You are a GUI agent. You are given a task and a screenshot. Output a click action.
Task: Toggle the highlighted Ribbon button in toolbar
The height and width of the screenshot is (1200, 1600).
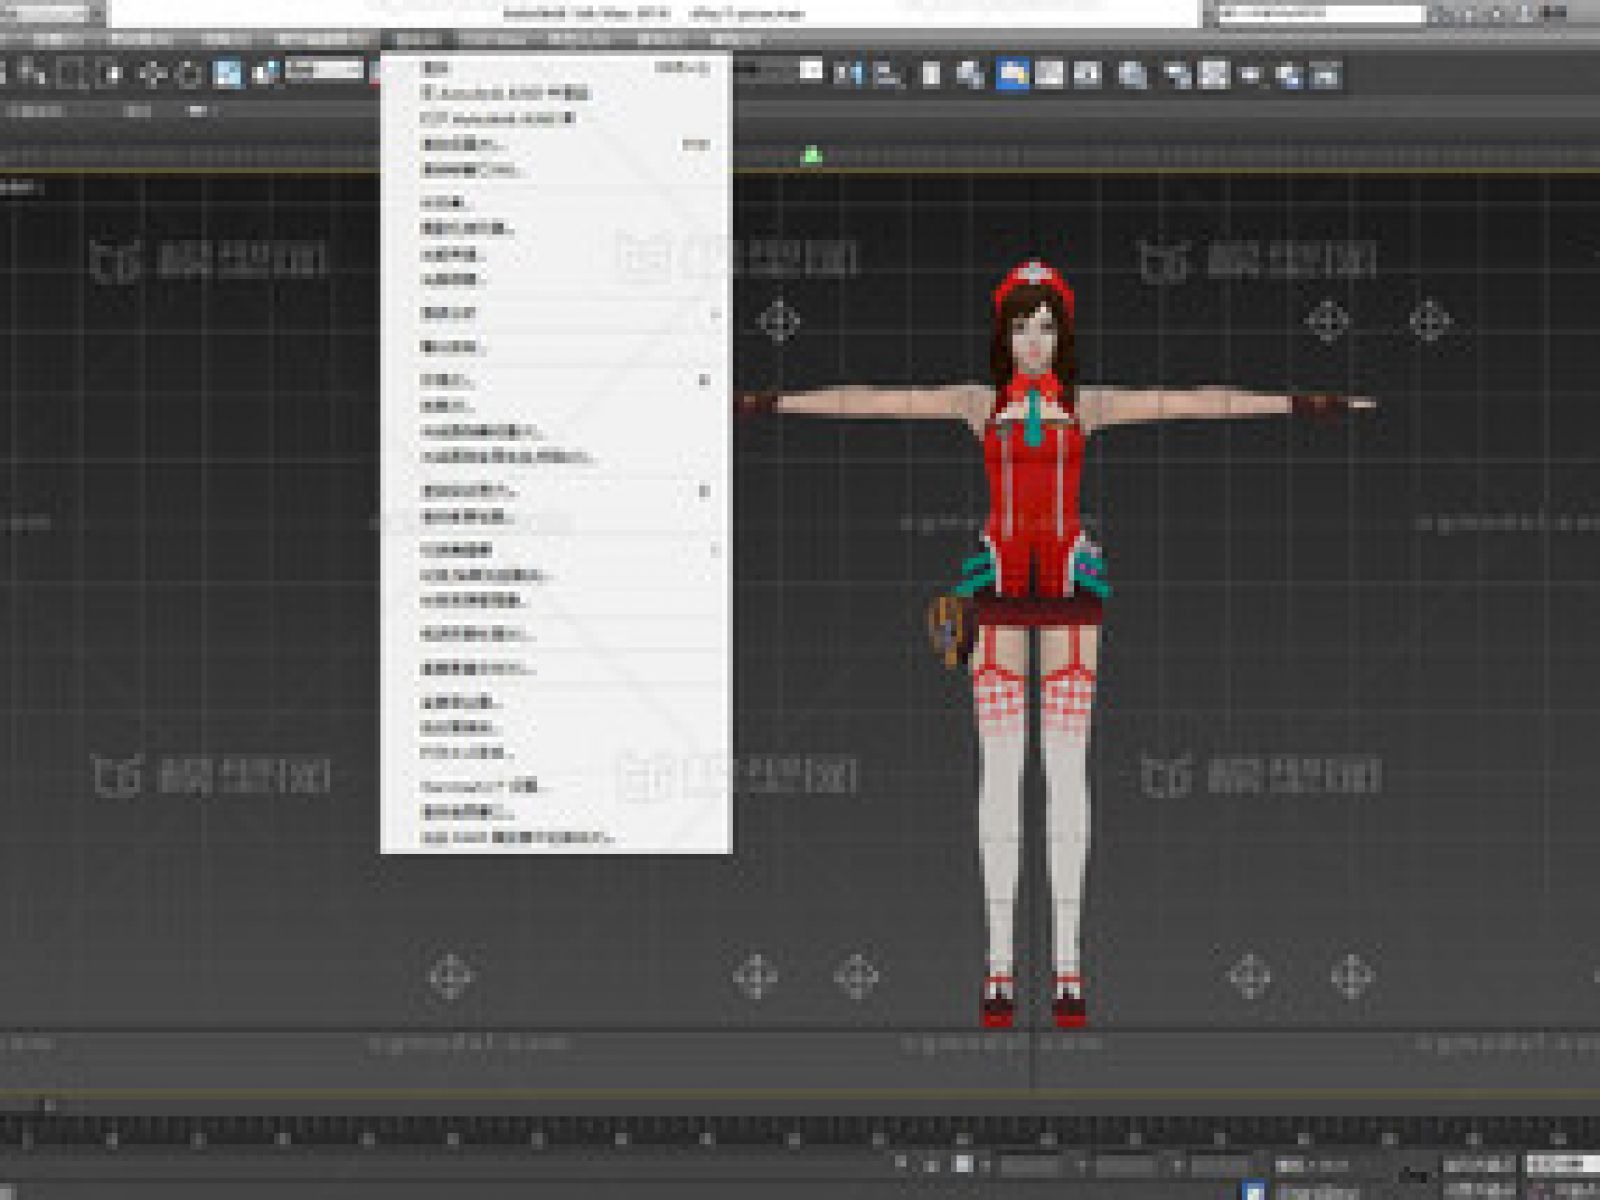pos(1012,74)
